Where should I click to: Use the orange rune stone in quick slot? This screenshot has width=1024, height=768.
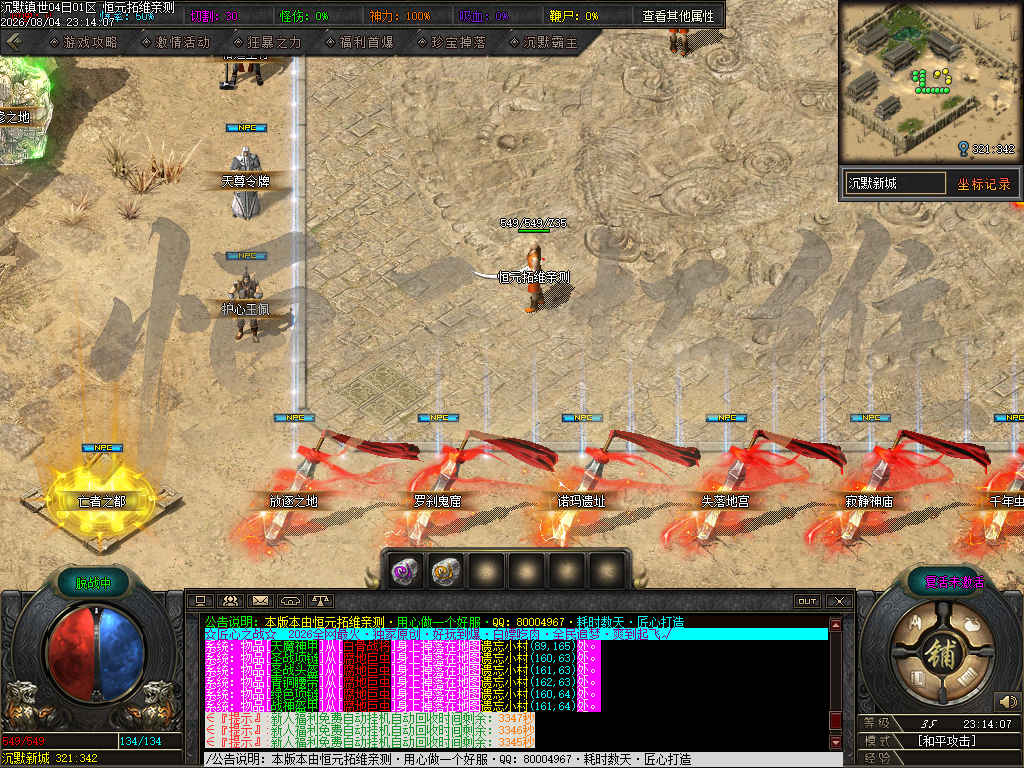(x=447, y=572)
